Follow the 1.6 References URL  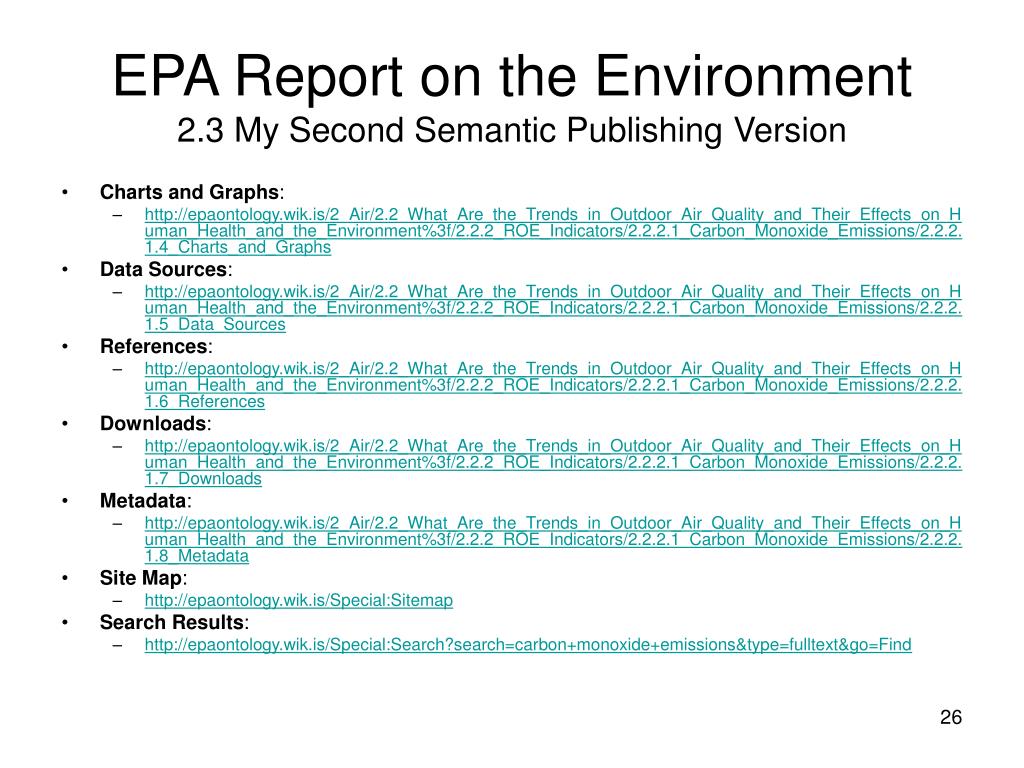tap(553, 385)
